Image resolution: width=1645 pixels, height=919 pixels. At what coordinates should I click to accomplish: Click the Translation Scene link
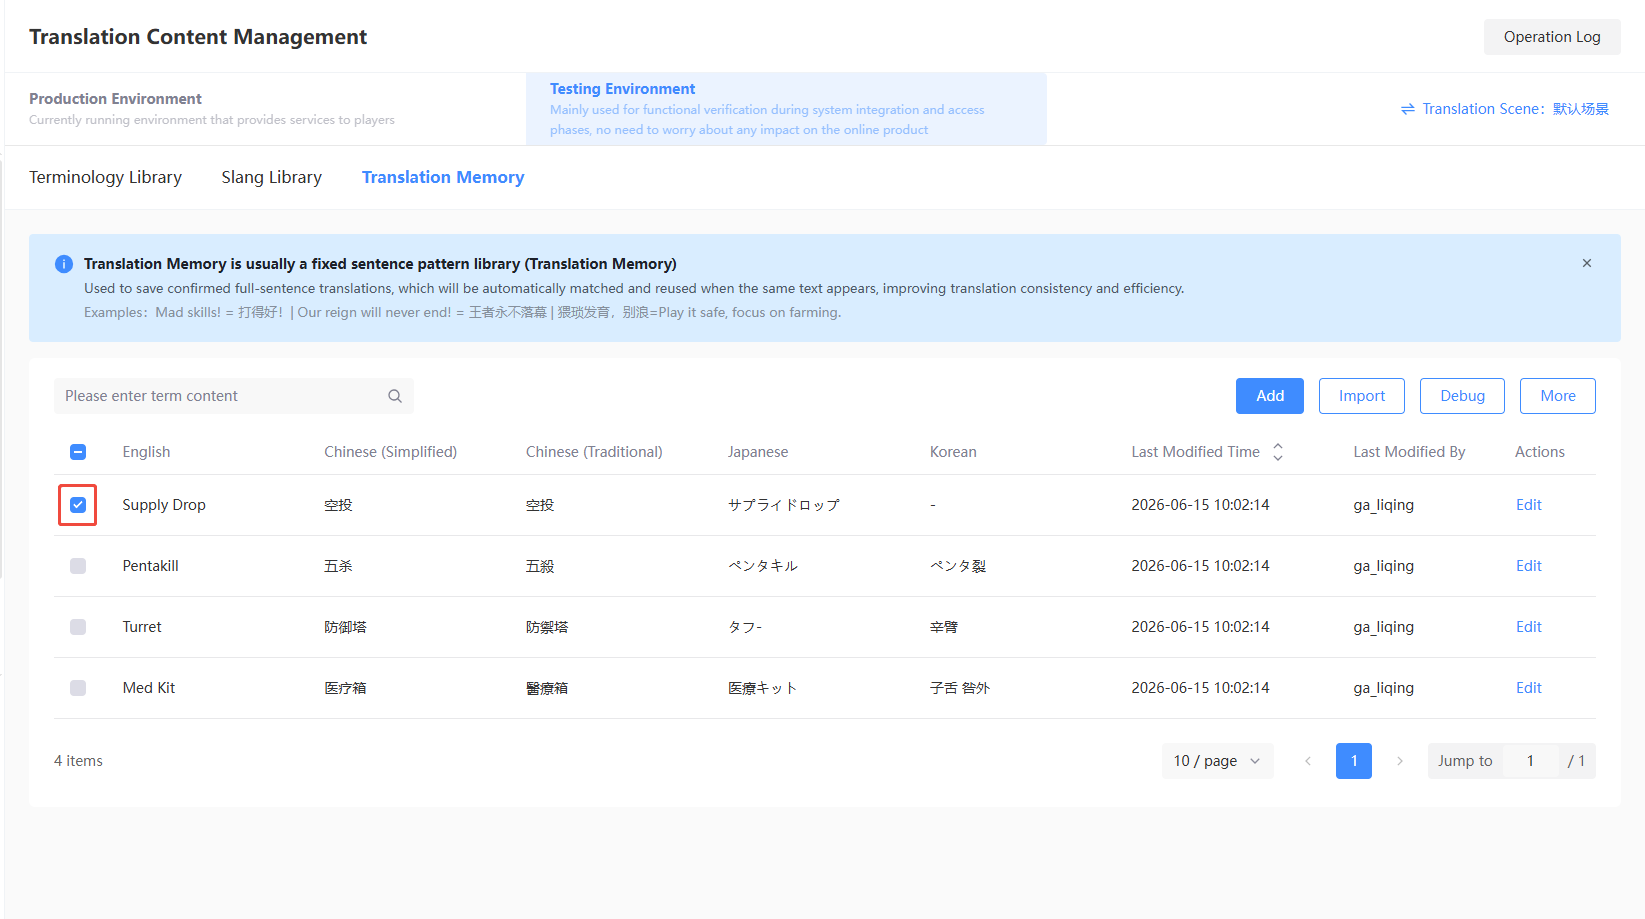(x=1505, y=109)
